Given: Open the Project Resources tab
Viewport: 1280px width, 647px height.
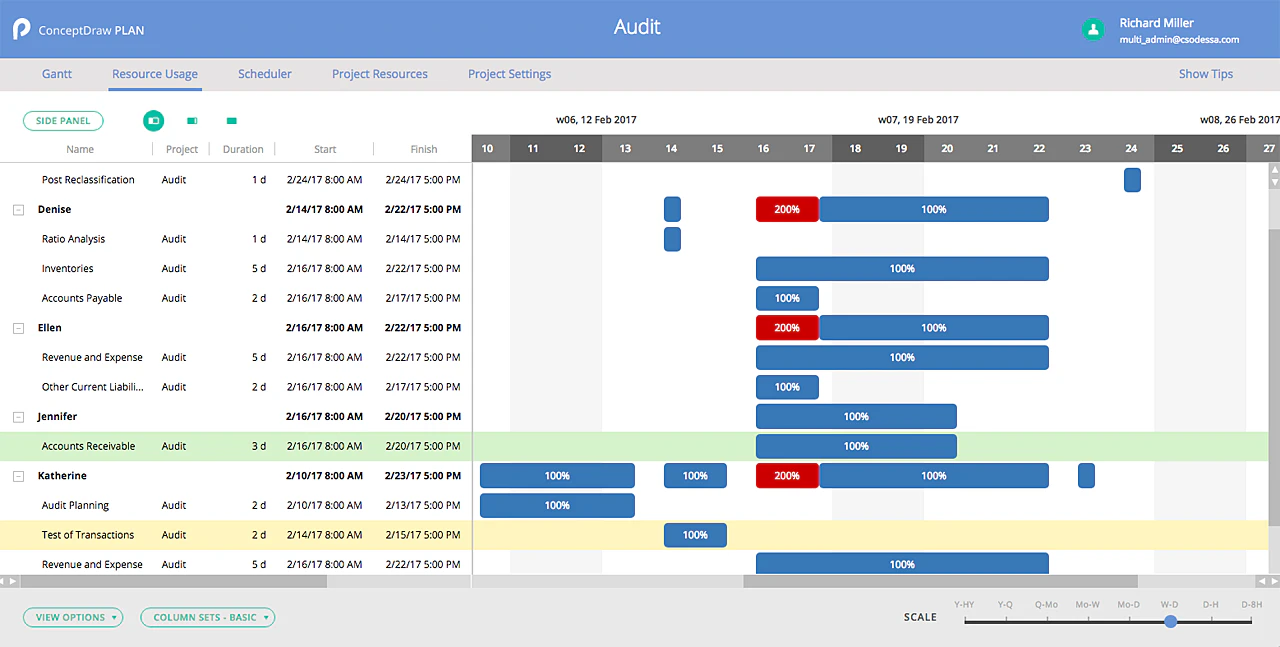Looking at the screenshot, I should pyautogui.click(x=380, y=74).
